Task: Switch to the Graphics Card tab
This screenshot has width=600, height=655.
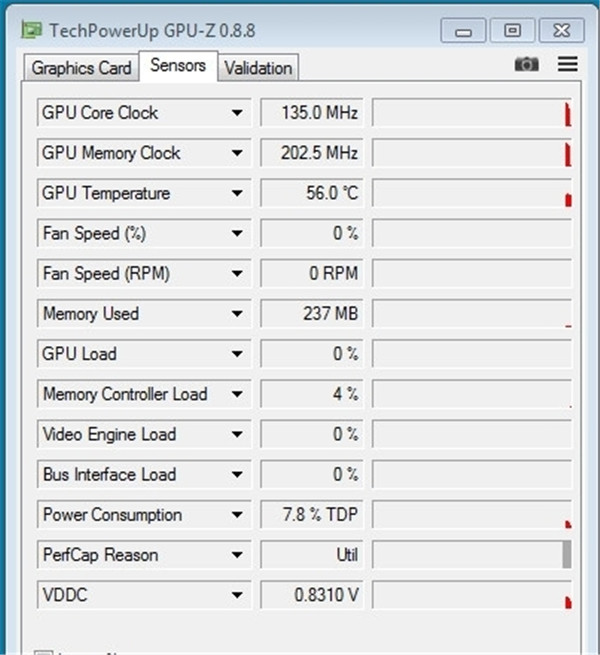Action: click(81, 68)
